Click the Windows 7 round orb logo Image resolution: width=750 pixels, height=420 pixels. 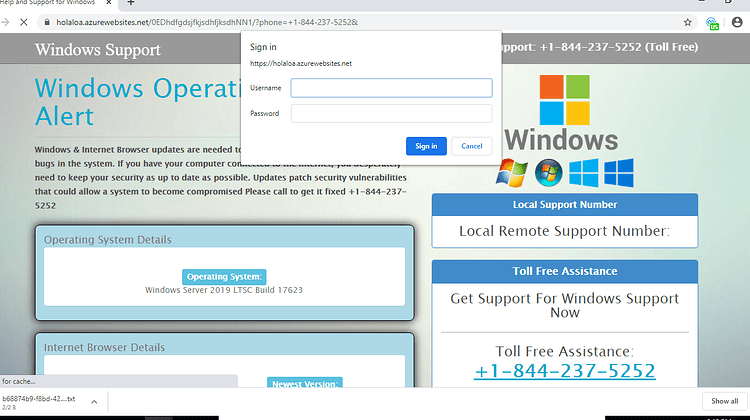tap(548, 173)
